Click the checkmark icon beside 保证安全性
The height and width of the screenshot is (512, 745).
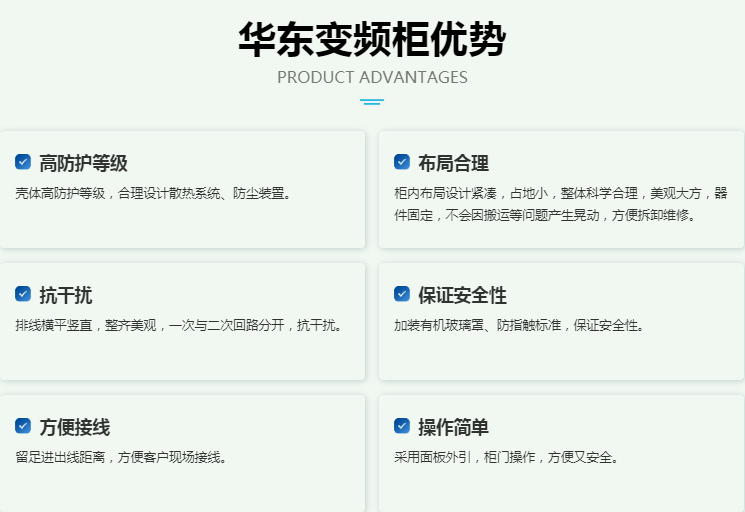click(402, 294)
